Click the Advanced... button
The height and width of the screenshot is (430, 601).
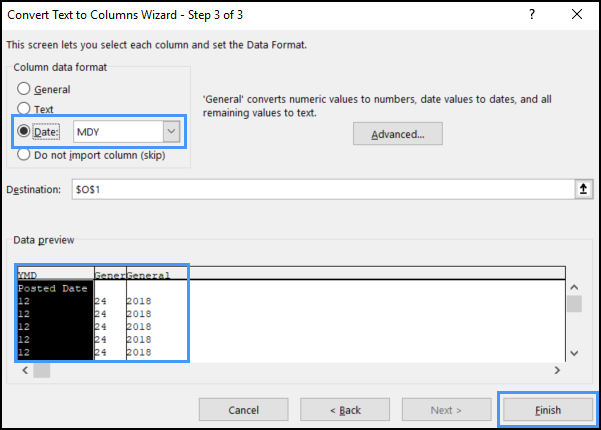coord(397,134)
